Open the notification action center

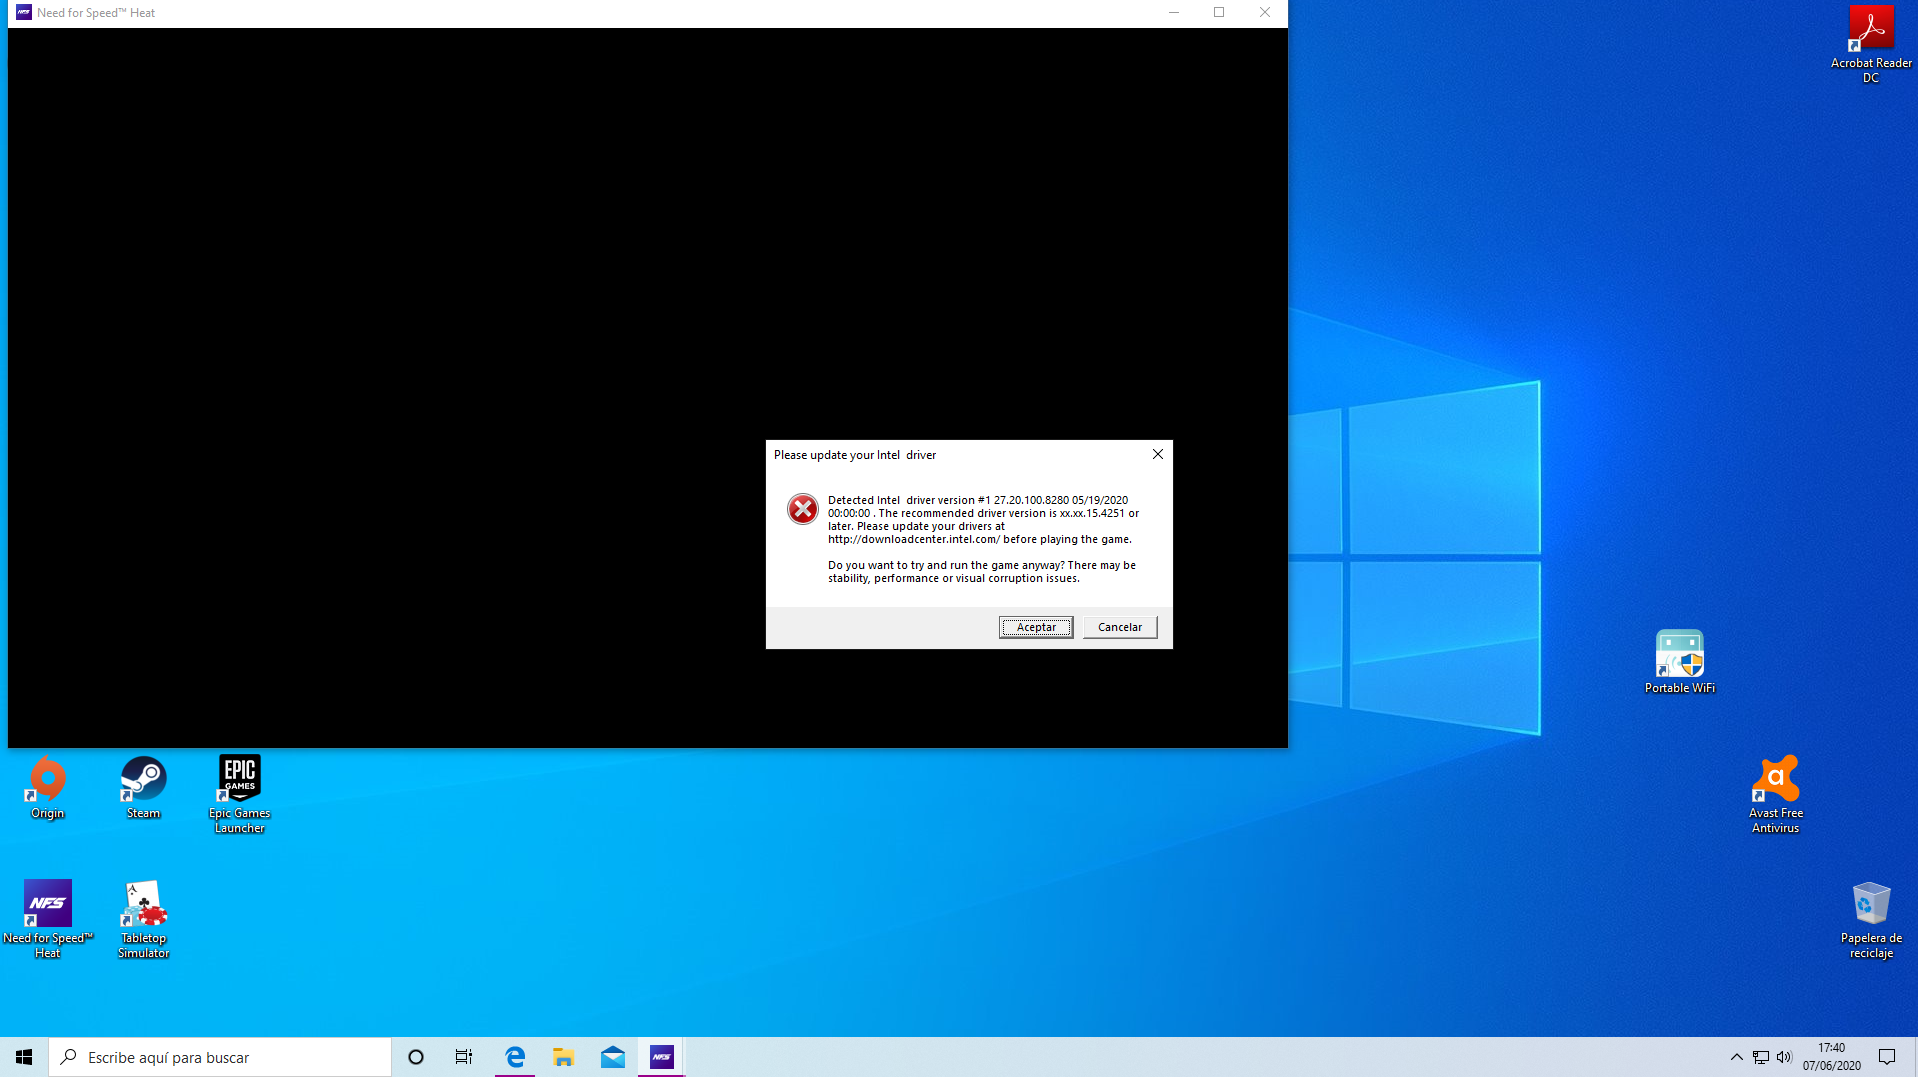(1887, 1057)
